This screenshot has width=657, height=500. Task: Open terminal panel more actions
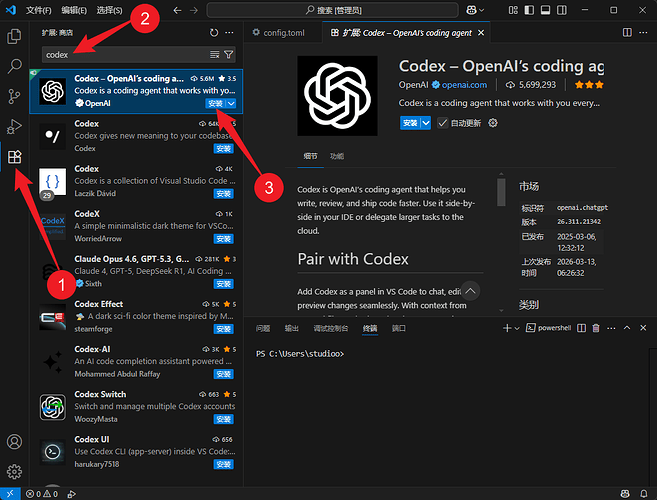(611, 328)
